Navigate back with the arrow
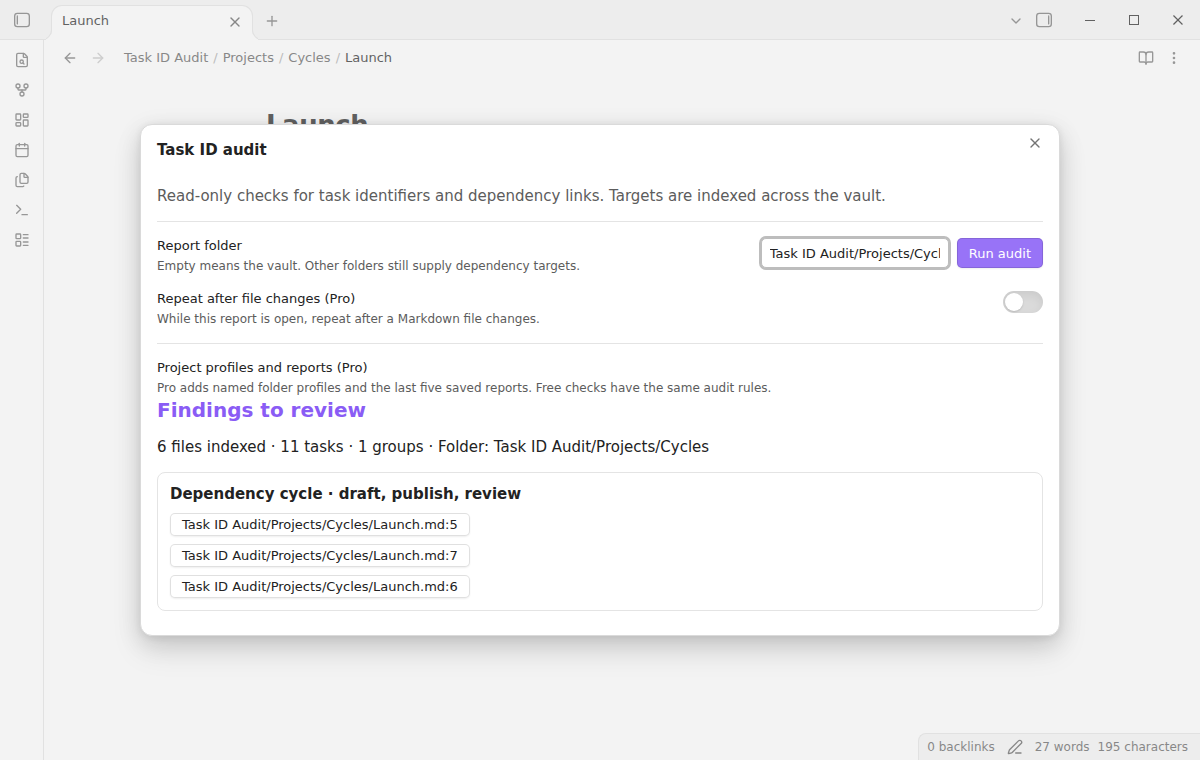1200x760 pixels. (70, 58)
